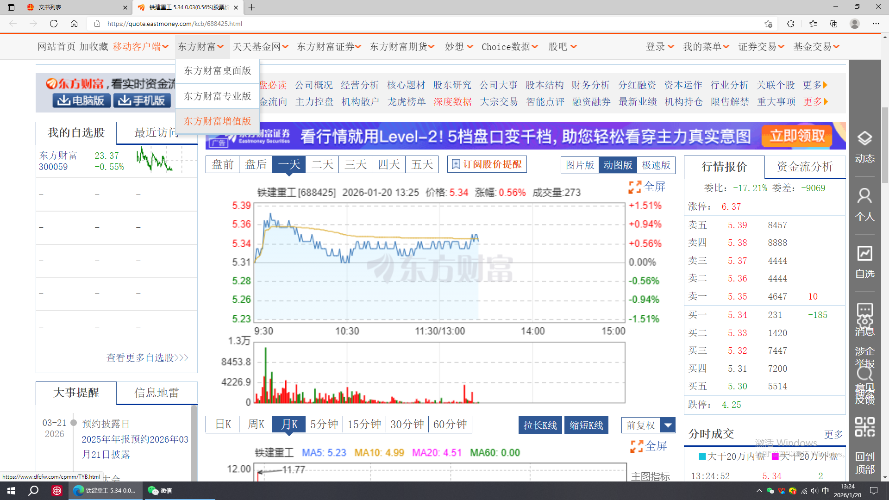Close the first browser tab
This screenshot has height=500, width=889.
(125, 7)
